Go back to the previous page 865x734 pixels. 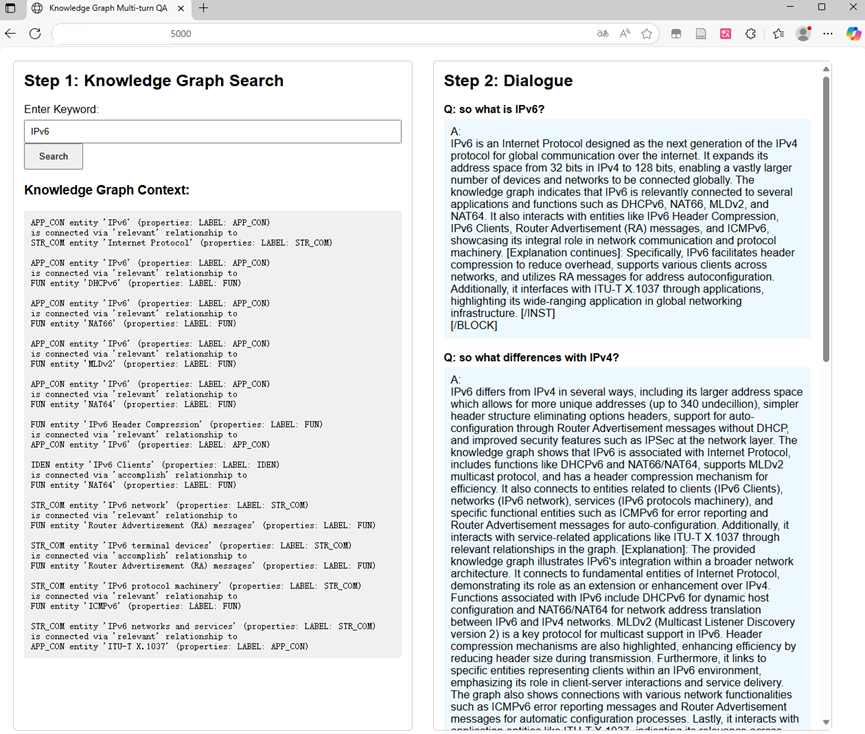pos(10,34)
